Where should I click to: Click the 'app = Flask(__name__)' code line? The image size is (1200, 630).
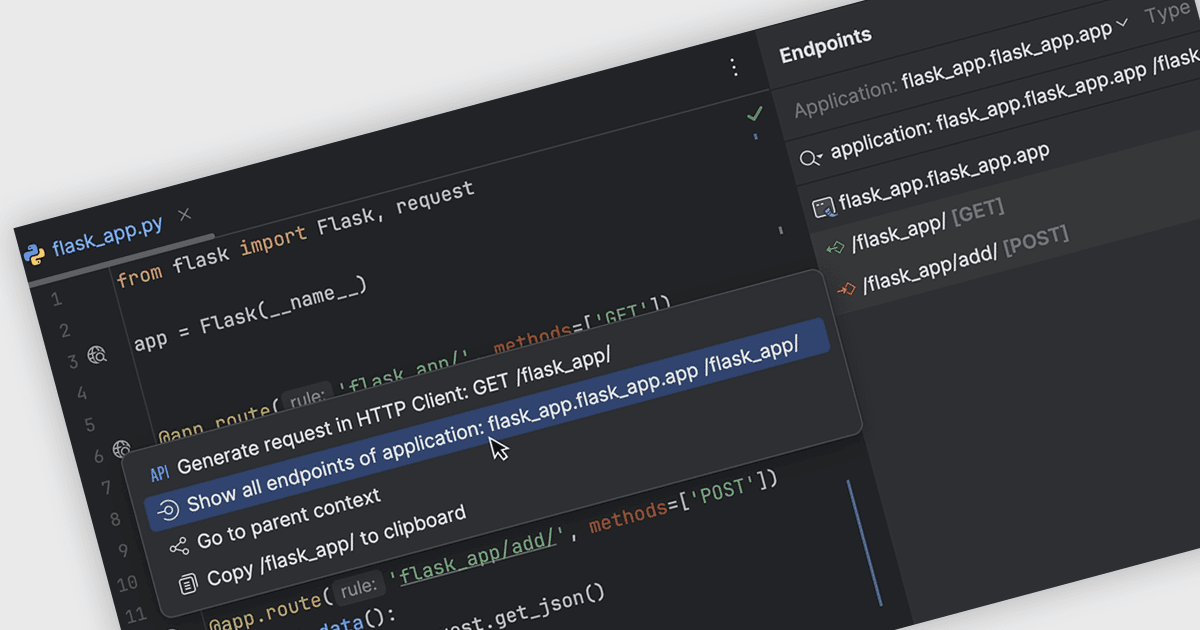pyautogui.click(x=250, y=313)
